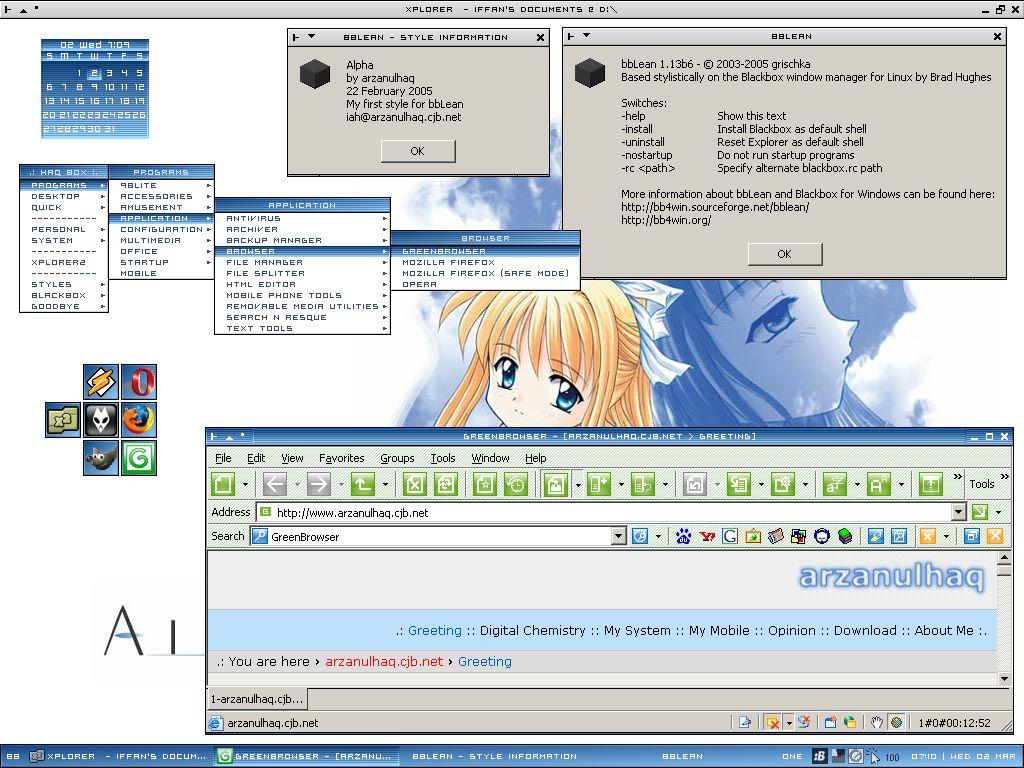Image resolution: width=1024 pixels, height=768 pixels.
Task: Click the Google G search icon
Action: [729, 536]
